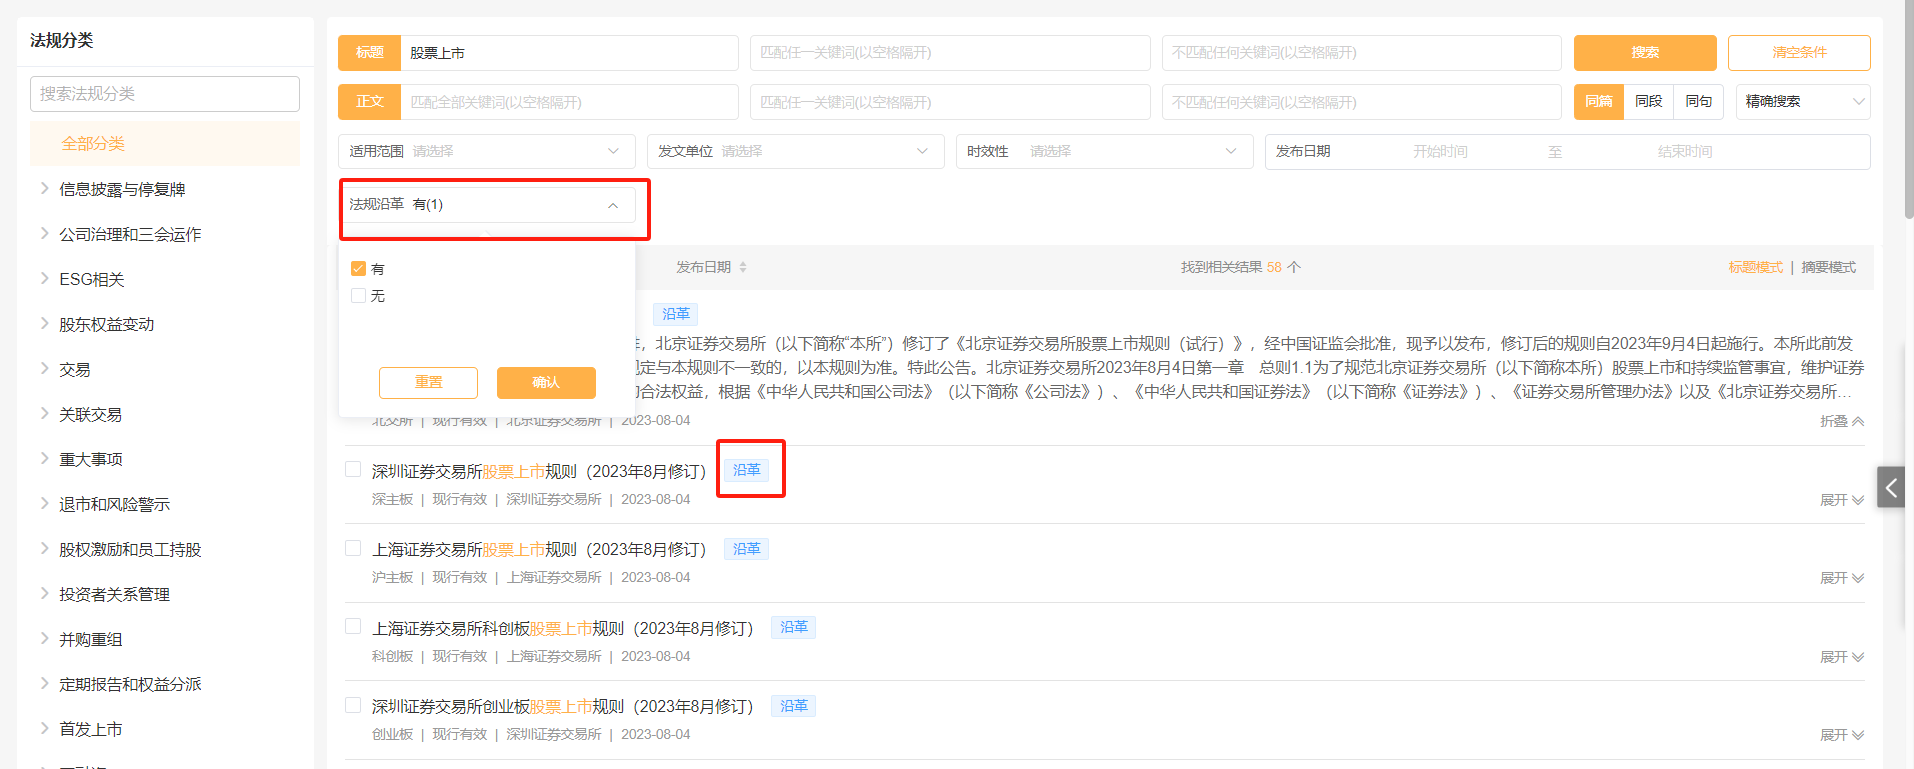
Task: Click the 标题 keyword field containing 股票上市
Action: click(569, 53)
